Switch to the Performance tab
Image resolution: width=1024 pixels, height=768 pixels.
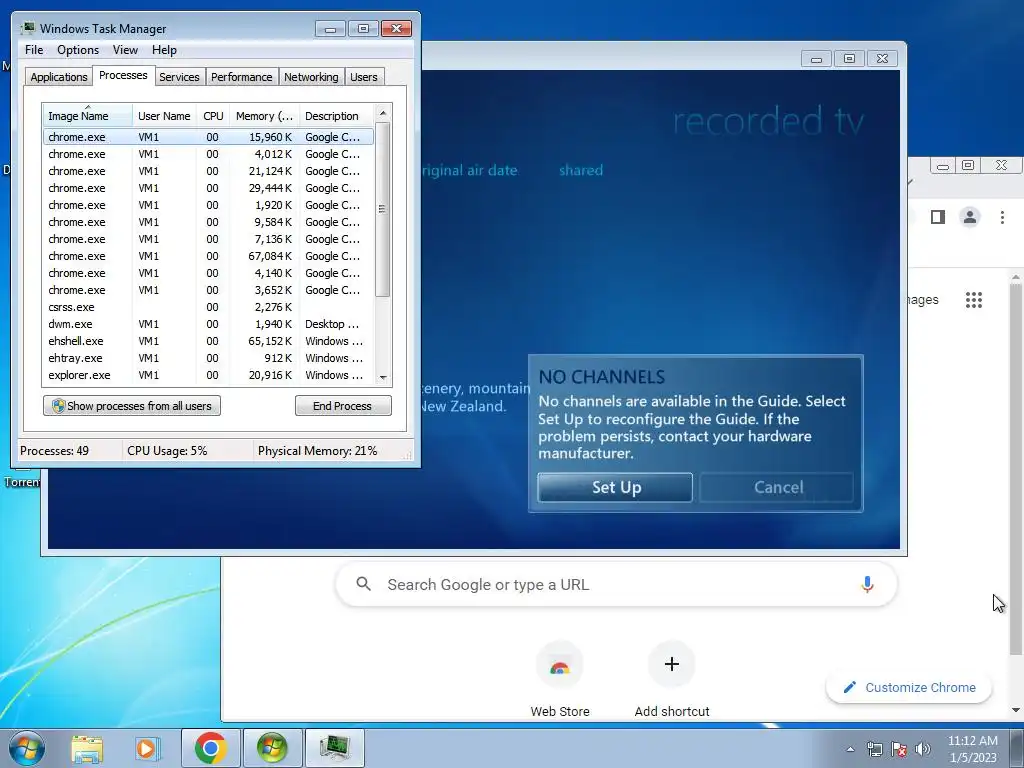coord(241,77)
